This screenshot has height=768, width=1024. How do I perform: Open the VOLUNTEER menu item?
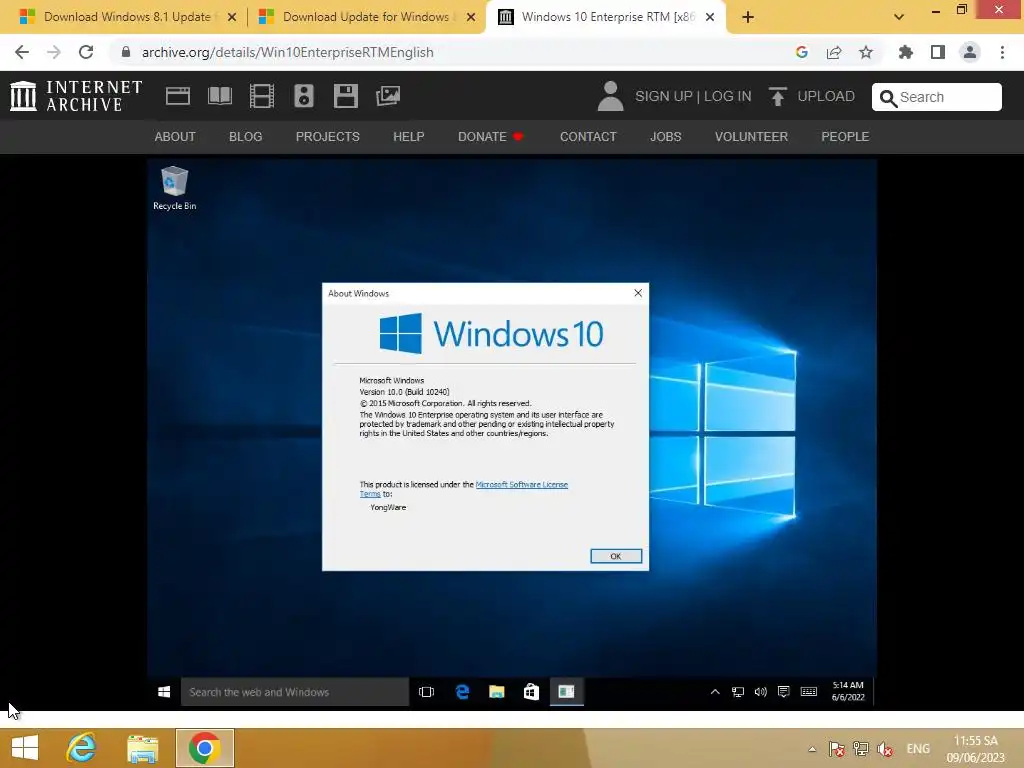point(751,136)
